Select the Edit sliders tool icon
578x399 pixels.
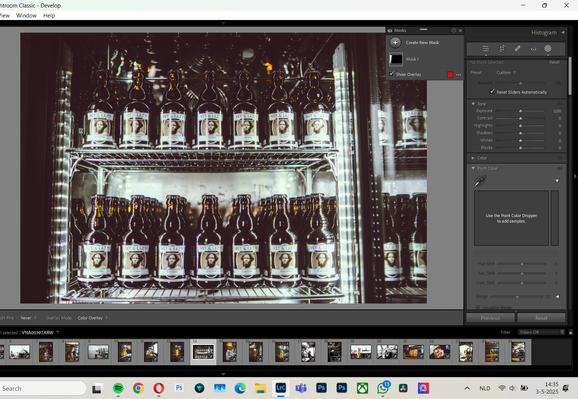tap(486, 49)
